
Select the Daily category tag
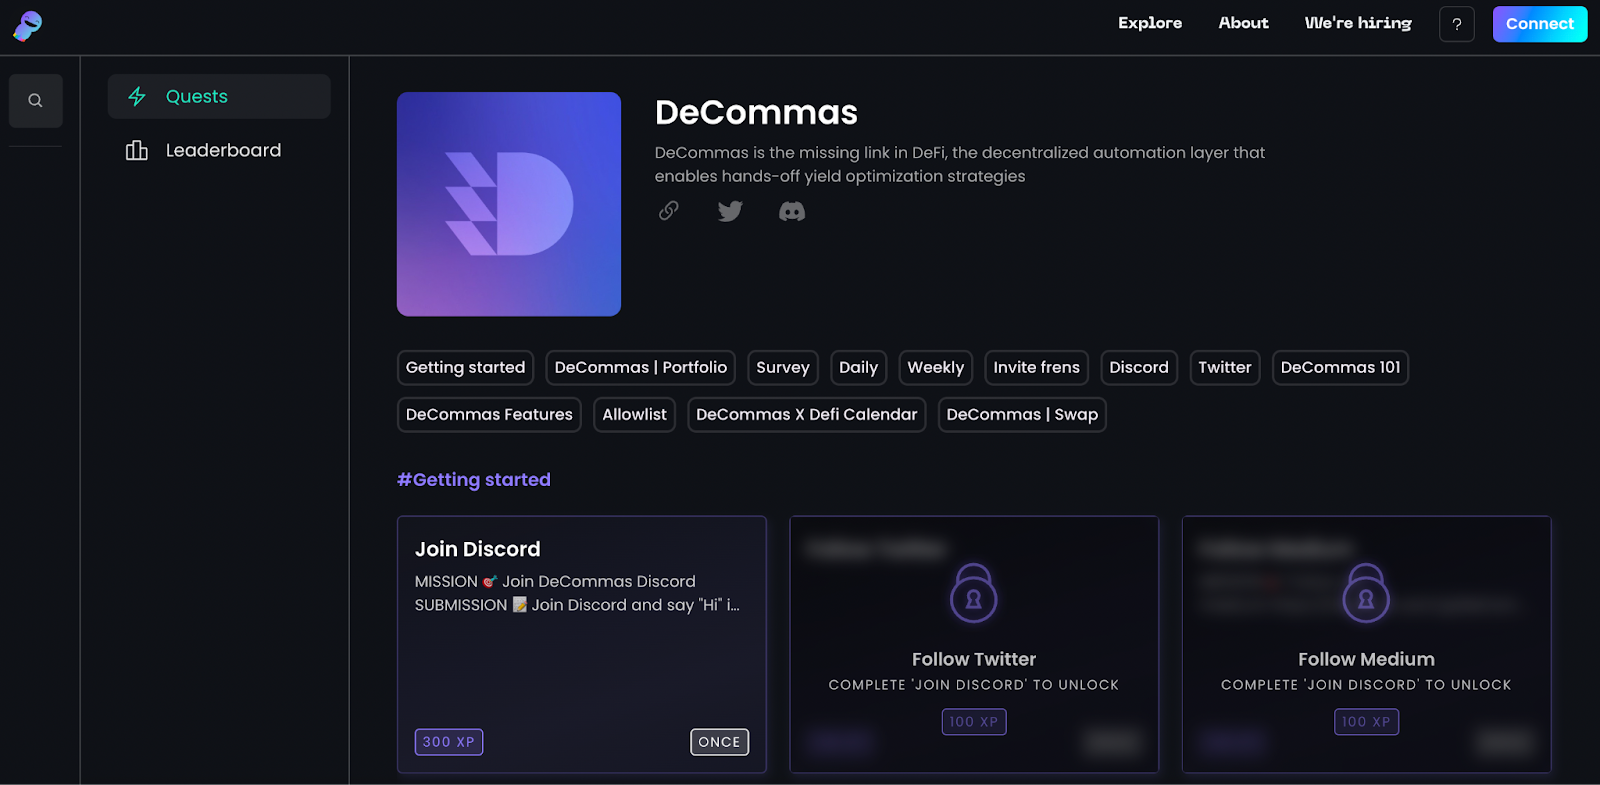point(858,368)
